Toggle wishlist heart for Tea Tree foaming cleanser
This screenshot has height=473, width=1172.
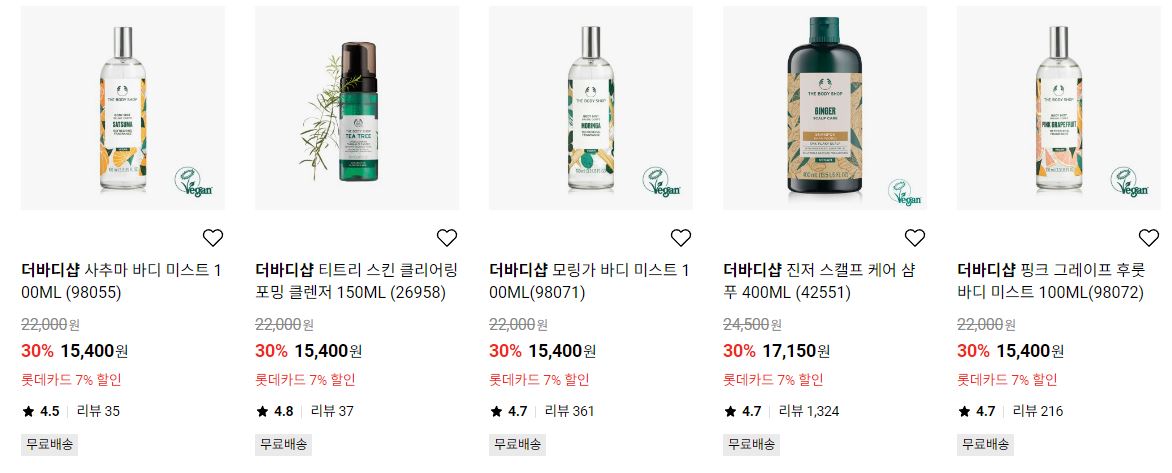[447, 238]
